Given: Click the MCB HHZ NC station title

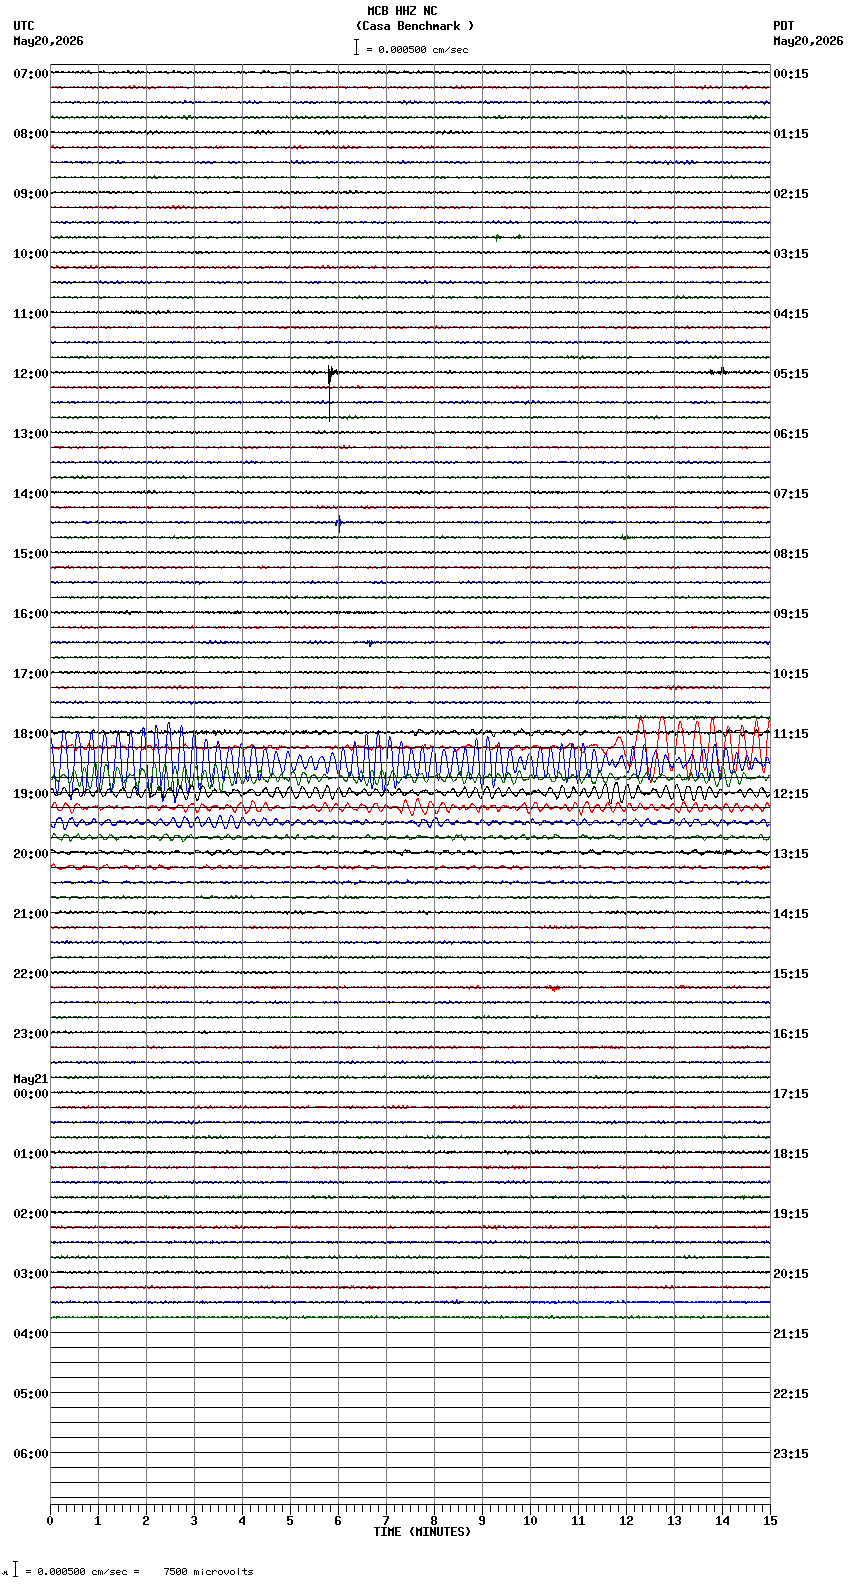Looking at the screenshot, I should coord(402,11).
